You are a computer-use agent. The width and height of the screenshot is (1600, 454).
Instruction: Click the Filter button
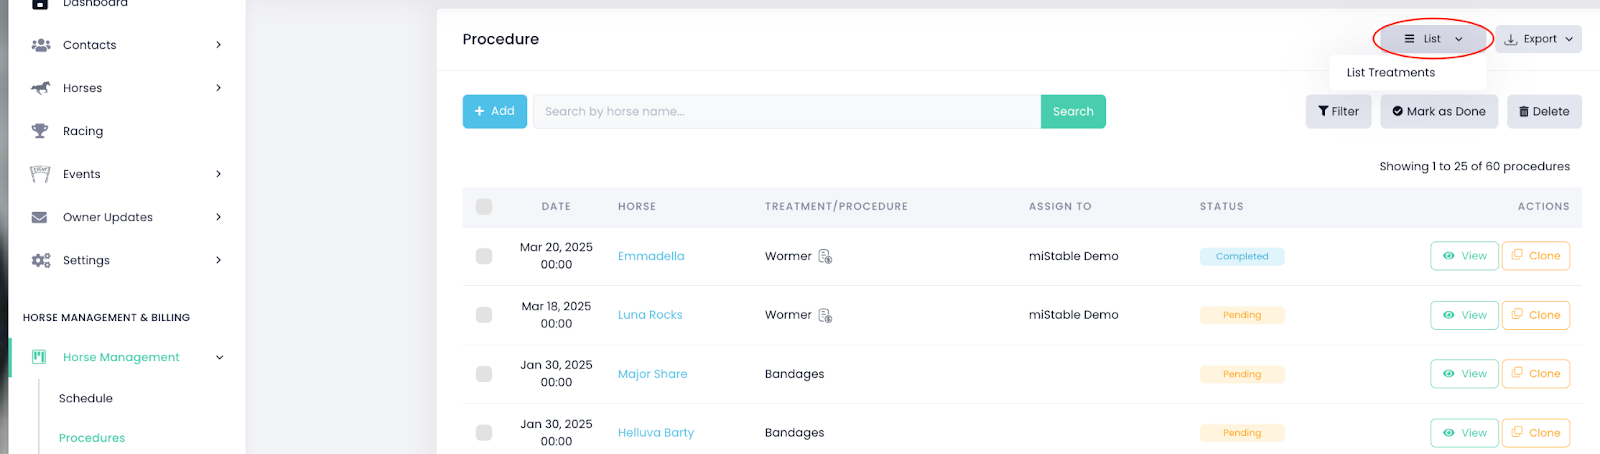pos(1338,112)
